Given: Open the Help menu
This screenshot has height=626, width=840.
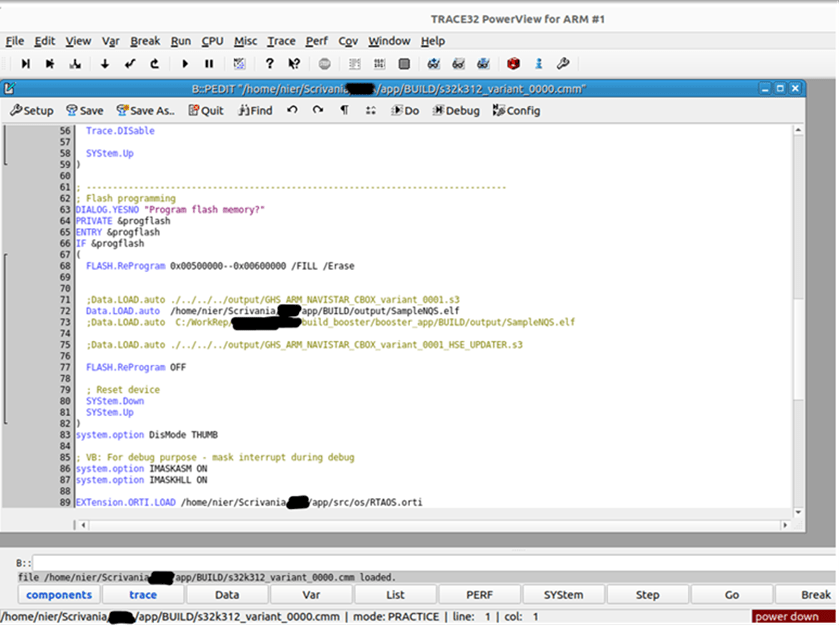Looking at the screenshot, I should tap(432, 41).
